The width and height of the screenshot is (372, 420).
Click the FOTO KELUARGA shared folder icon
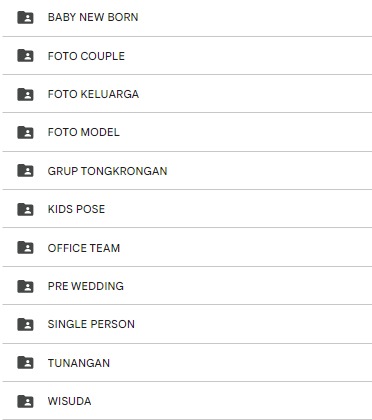(x=25, y=94)
